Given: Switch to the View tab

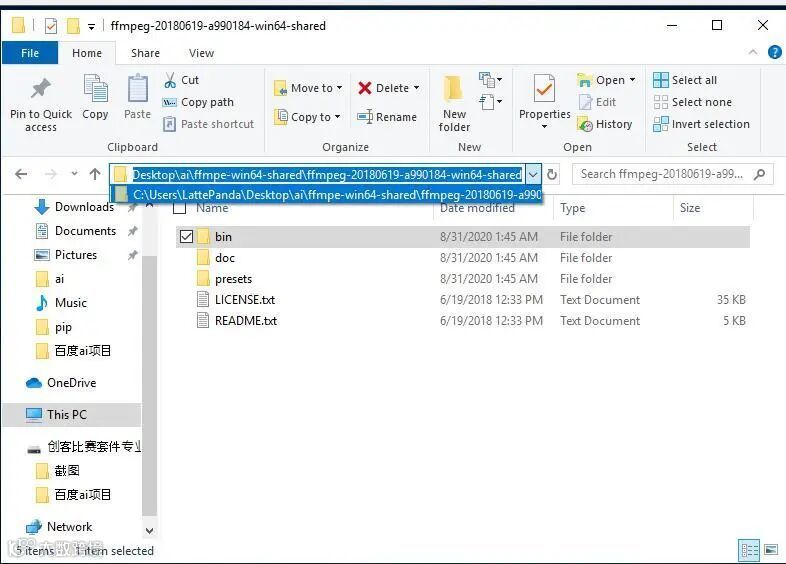Looking at the screenshot, I should coord(202,53).
